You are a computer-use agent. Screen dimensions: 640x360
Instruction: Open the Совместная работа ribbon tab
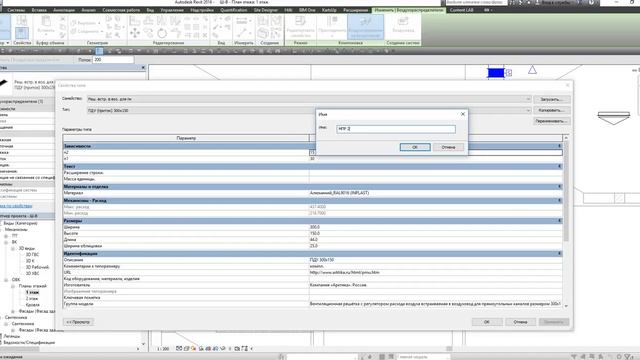coord(121,10)
